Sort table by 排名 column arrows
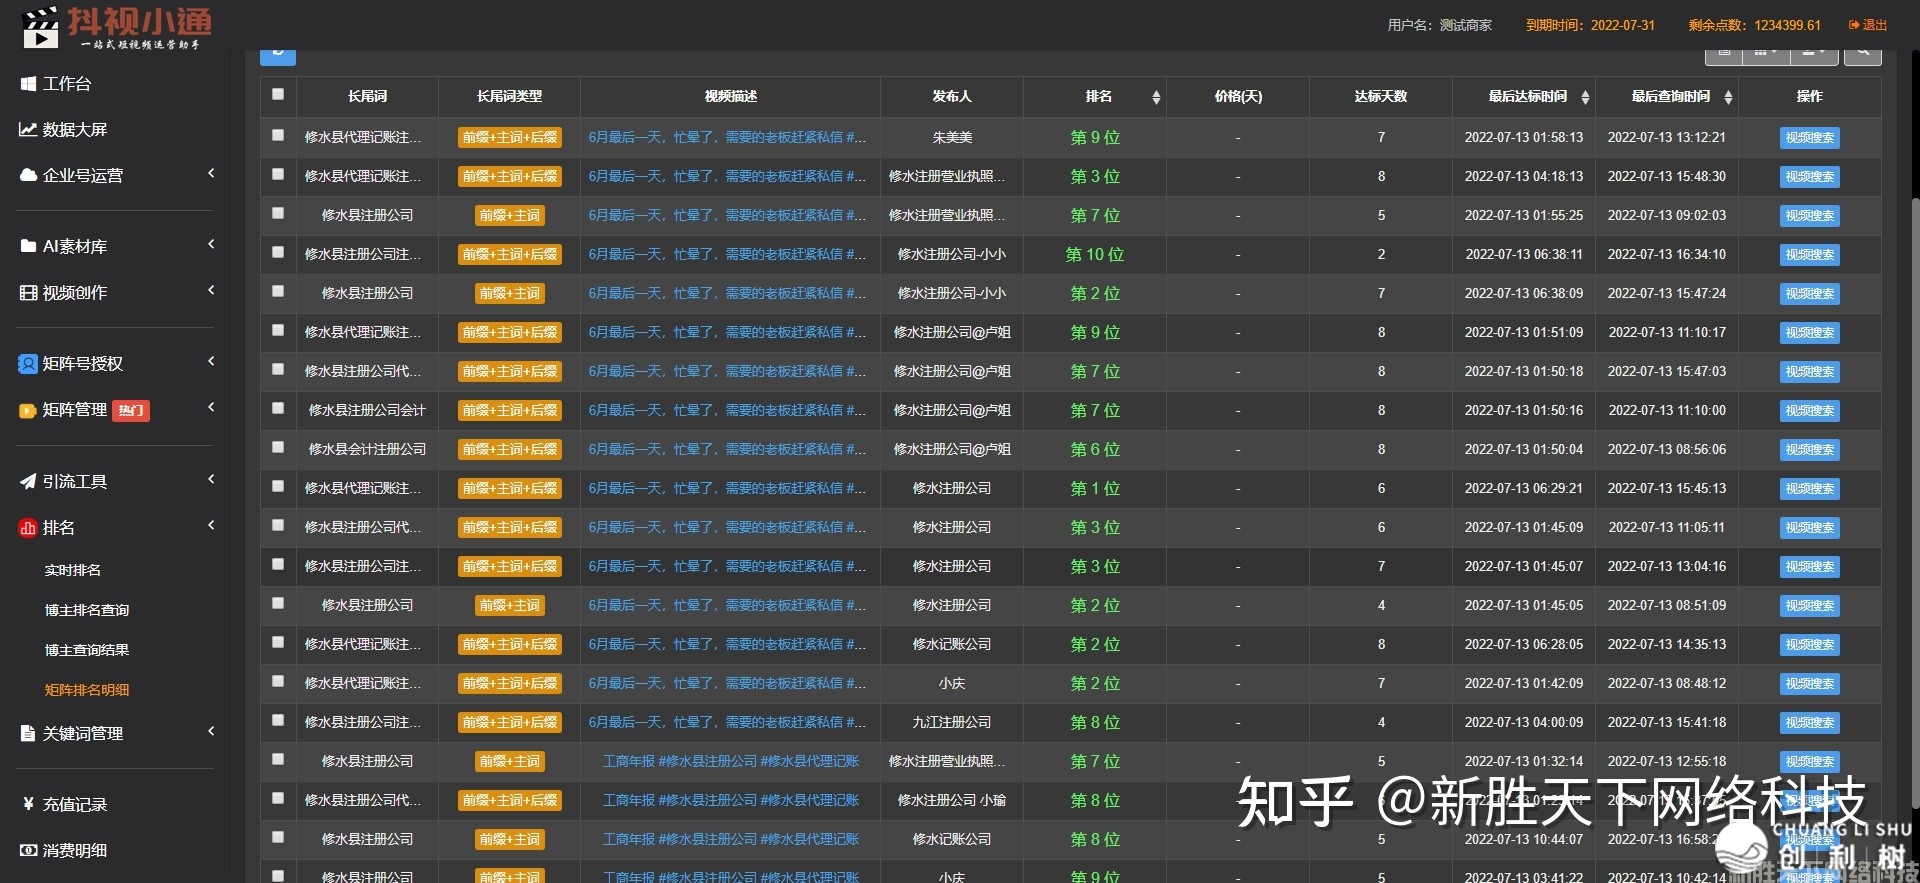1920x883 pixels. 1156,97
